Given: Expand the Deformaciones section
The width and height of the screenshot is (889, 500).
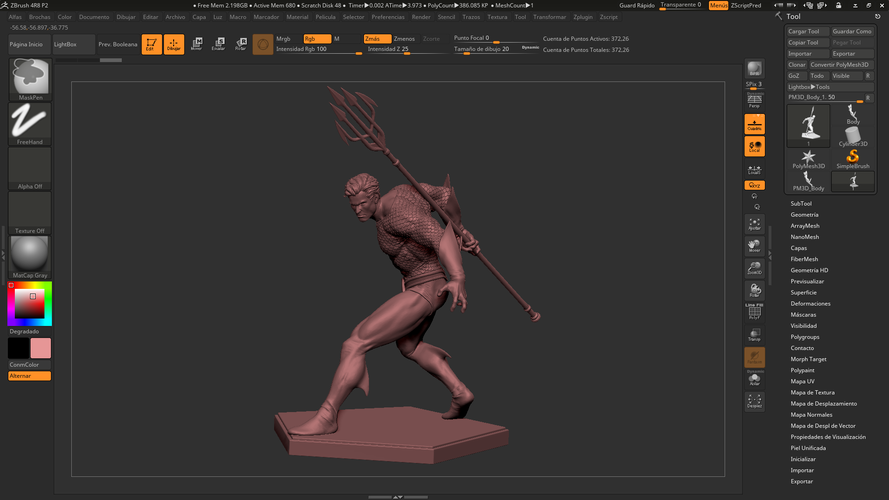Looking at the screenshot, I should click(x=811, y=304).
